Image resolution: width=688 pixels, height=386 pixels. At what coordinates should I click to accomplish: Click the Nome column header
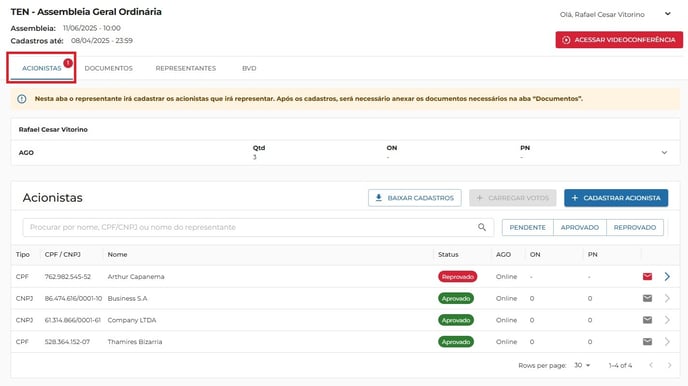point(117,254)
